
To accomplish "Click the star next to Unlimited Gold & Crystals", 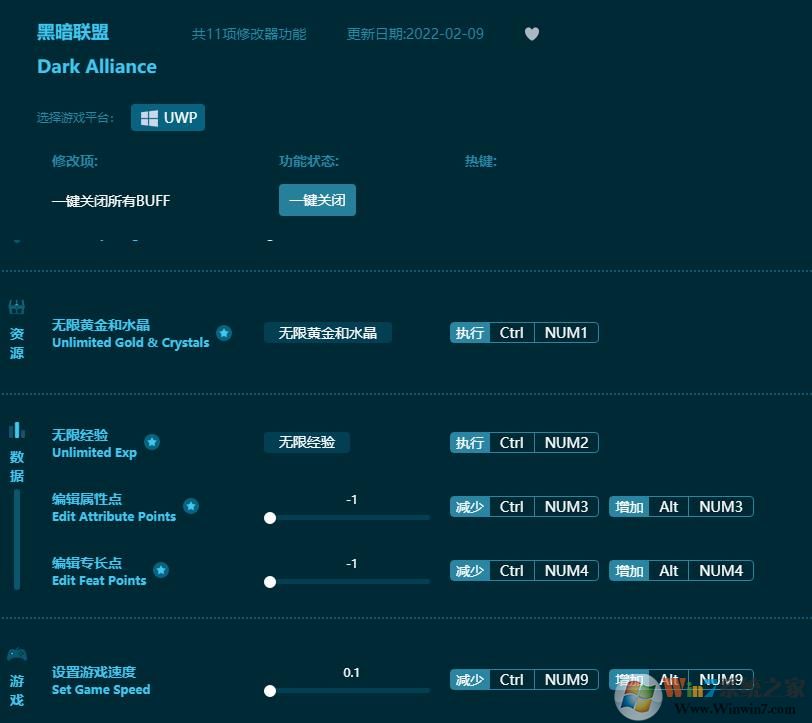I will click(x=224, y=333).
